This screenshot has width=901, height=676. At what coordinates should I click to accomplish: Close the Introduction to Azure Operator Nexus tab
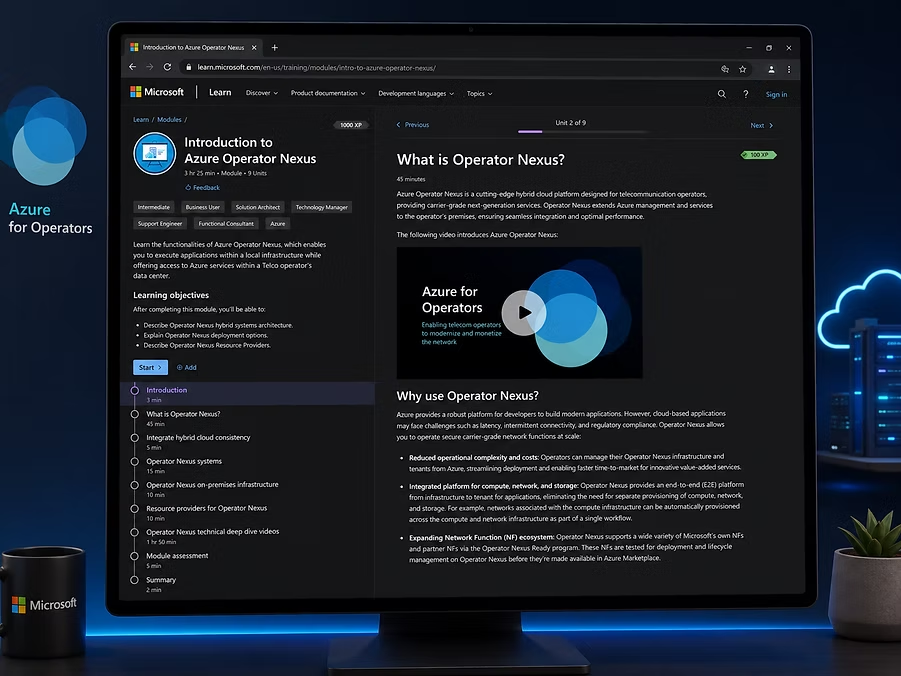(x=254, y=48)
